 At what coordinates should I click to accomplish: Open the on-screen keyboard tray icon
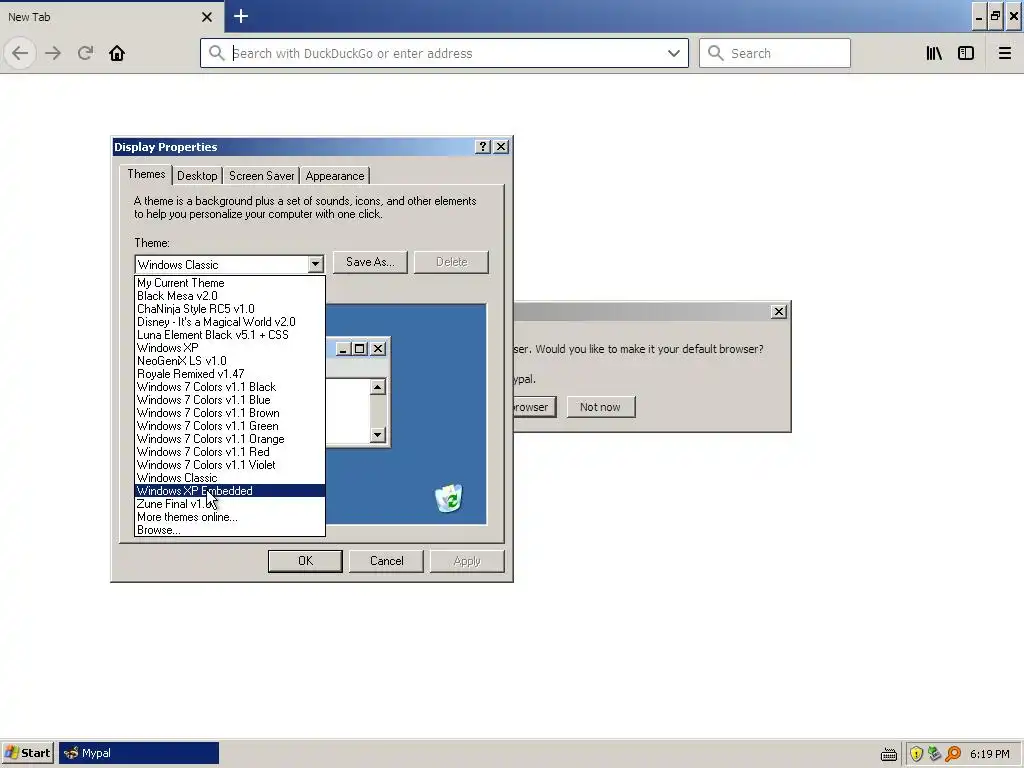[x=889, y=754]
